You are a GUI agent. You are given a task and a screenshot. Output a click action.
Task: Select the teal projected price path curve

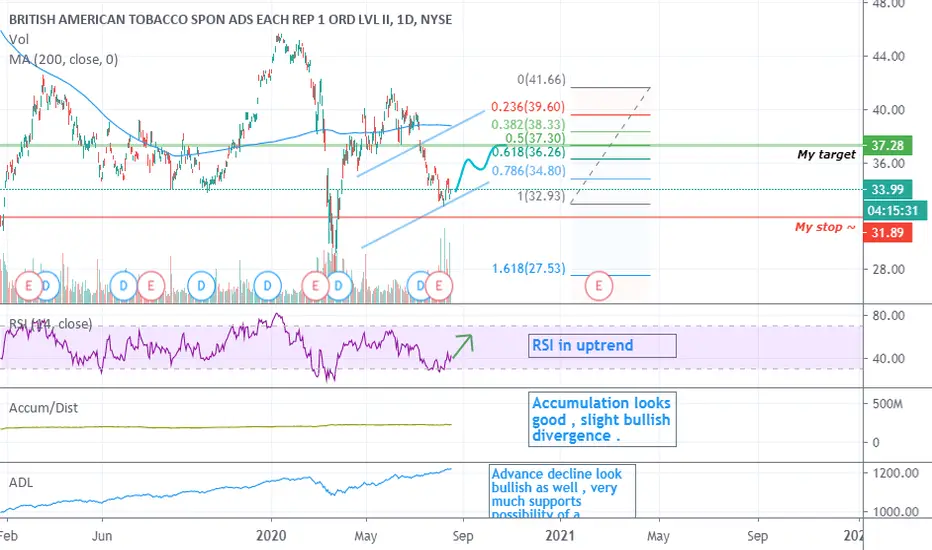(481, 167)
